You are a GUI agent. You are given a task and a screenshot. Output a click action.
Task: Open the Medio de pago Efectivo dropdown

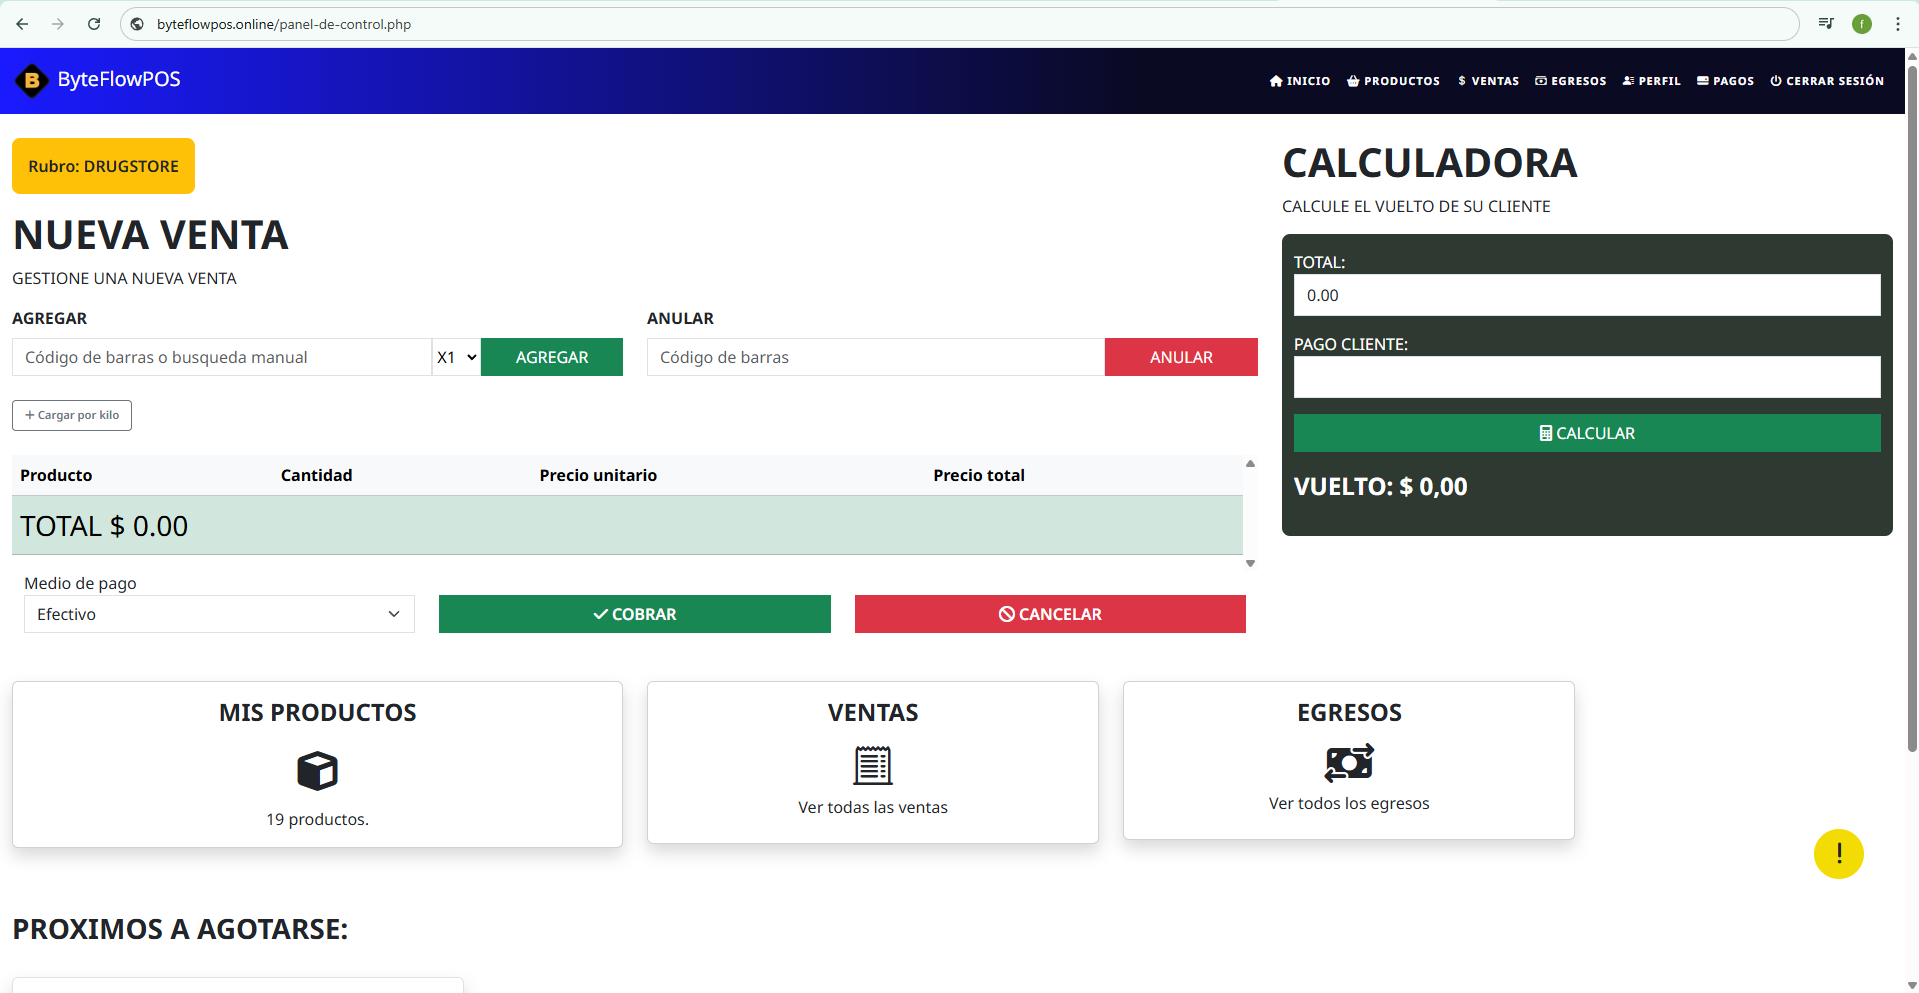point(219,614)
